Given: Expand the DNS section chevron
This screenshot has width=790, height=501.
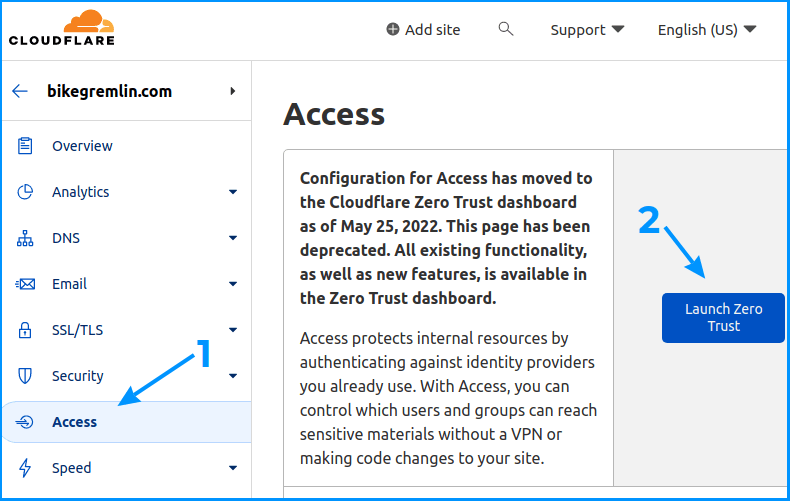Looking at the screenshot, I should point(233,238).
